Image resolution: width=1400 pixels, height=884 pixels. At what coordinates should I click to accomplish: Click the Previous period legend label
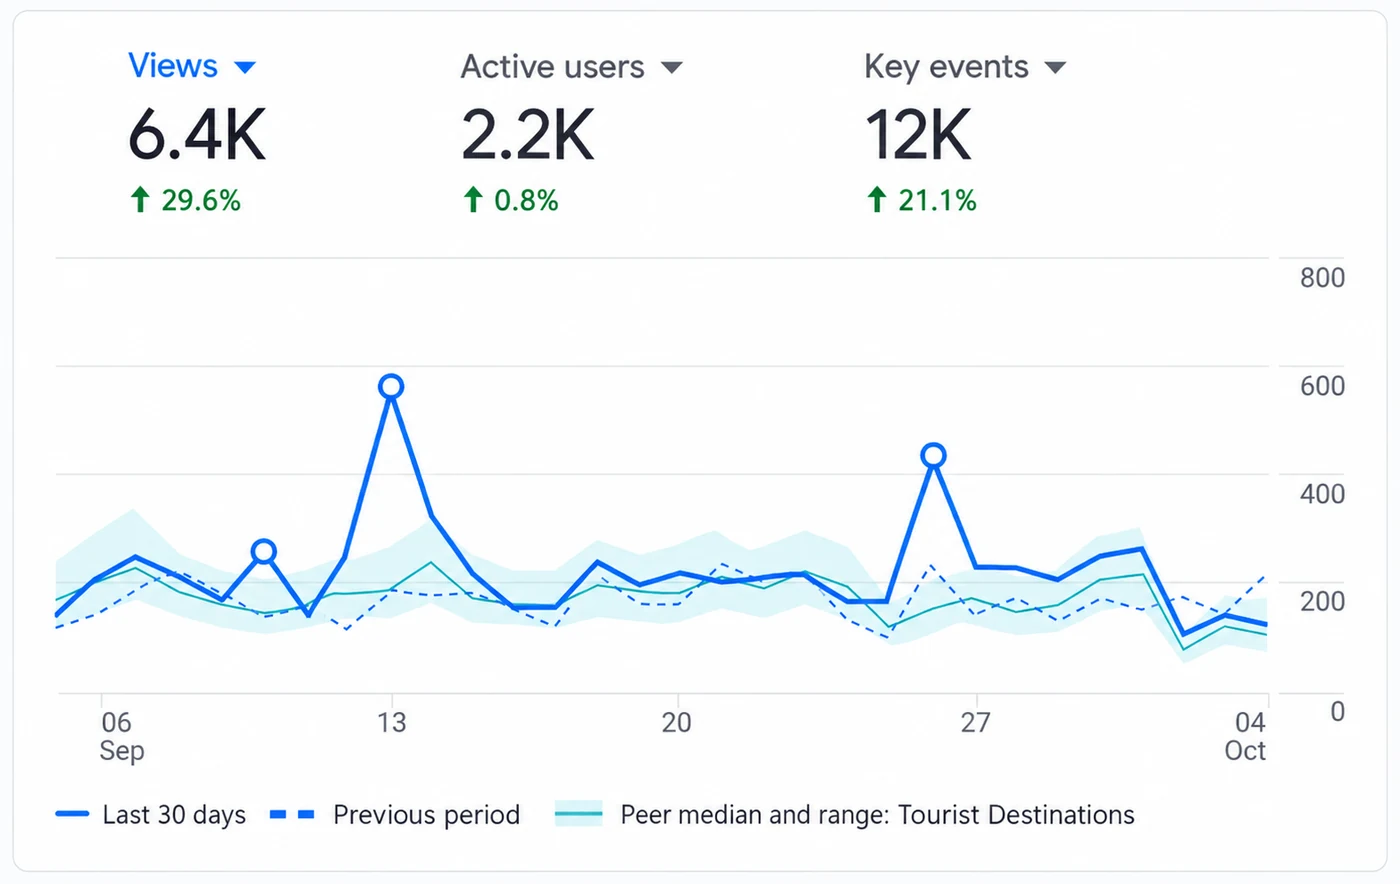(426, 815)
